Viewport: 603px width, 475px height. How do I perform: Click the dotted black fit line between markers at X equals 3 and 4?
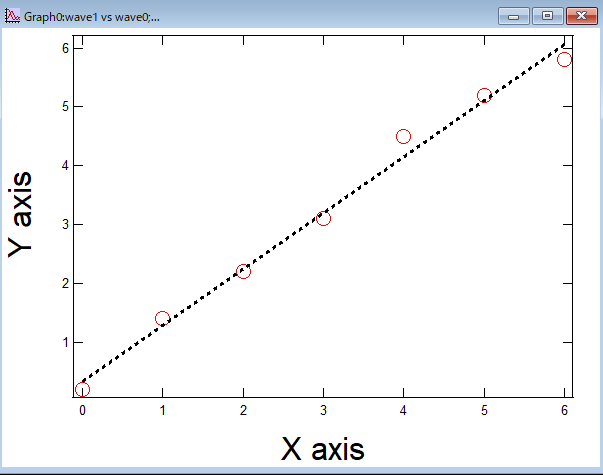[363, 185]
